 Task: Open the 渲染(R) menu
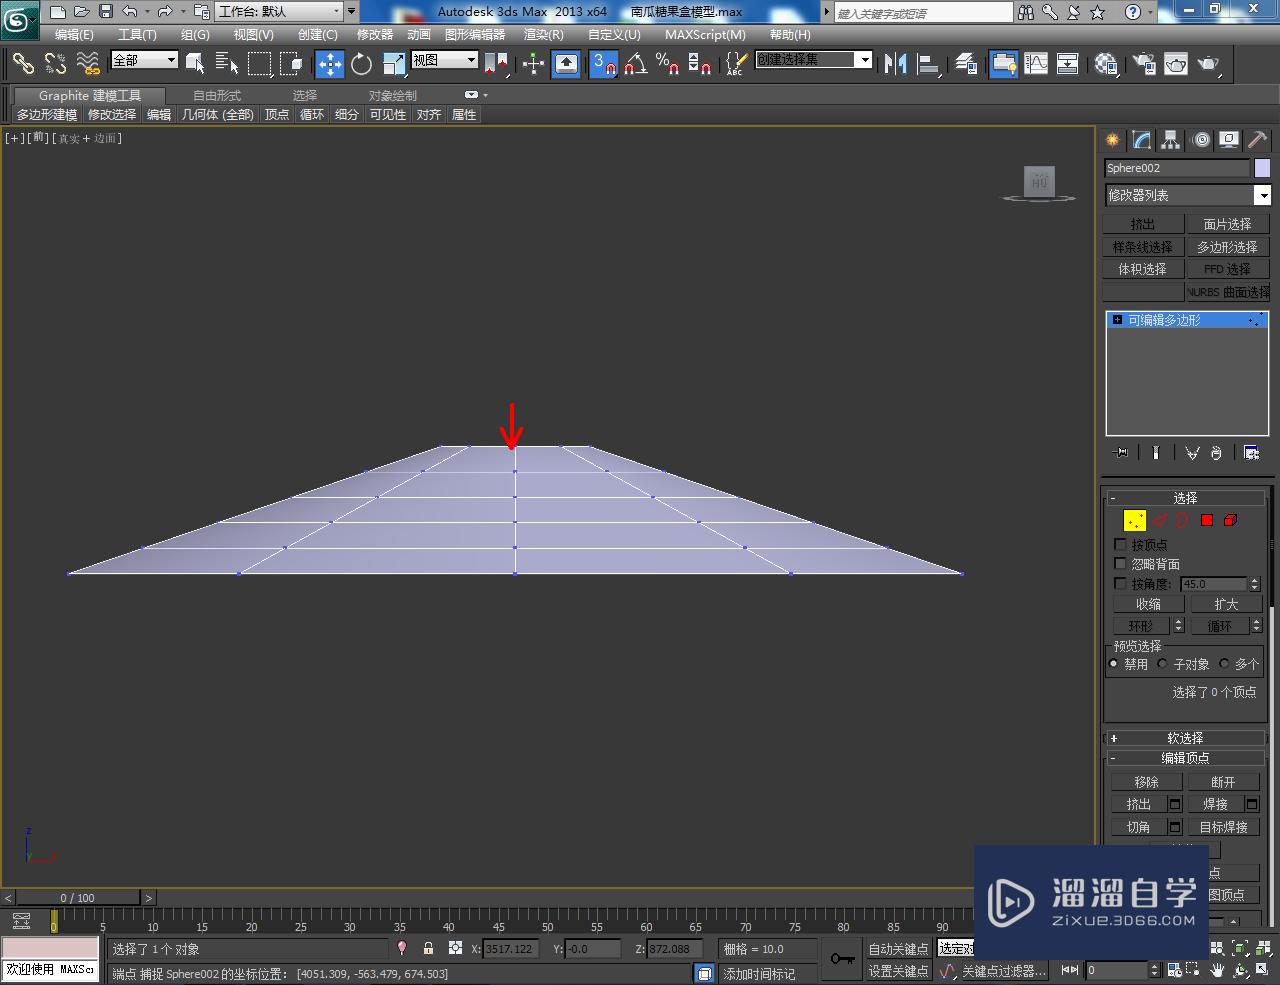coord(544,34)
